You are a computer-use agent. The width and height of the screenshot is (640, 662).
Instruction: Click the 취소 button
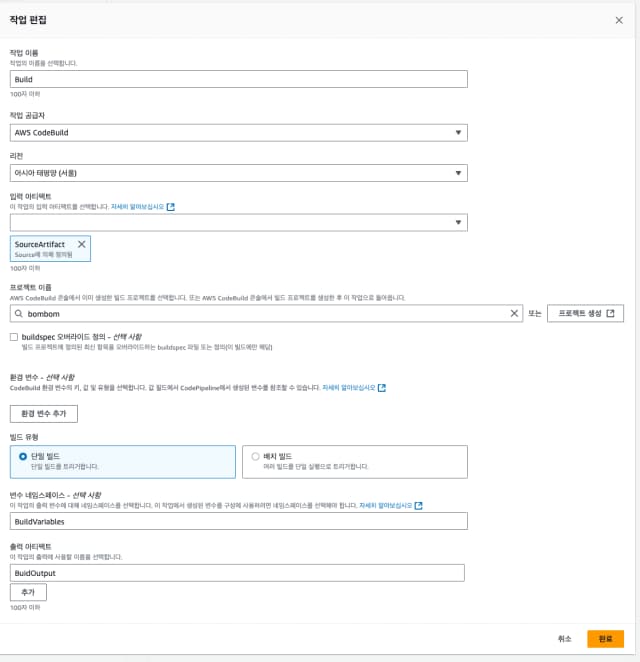click(564, 639)
